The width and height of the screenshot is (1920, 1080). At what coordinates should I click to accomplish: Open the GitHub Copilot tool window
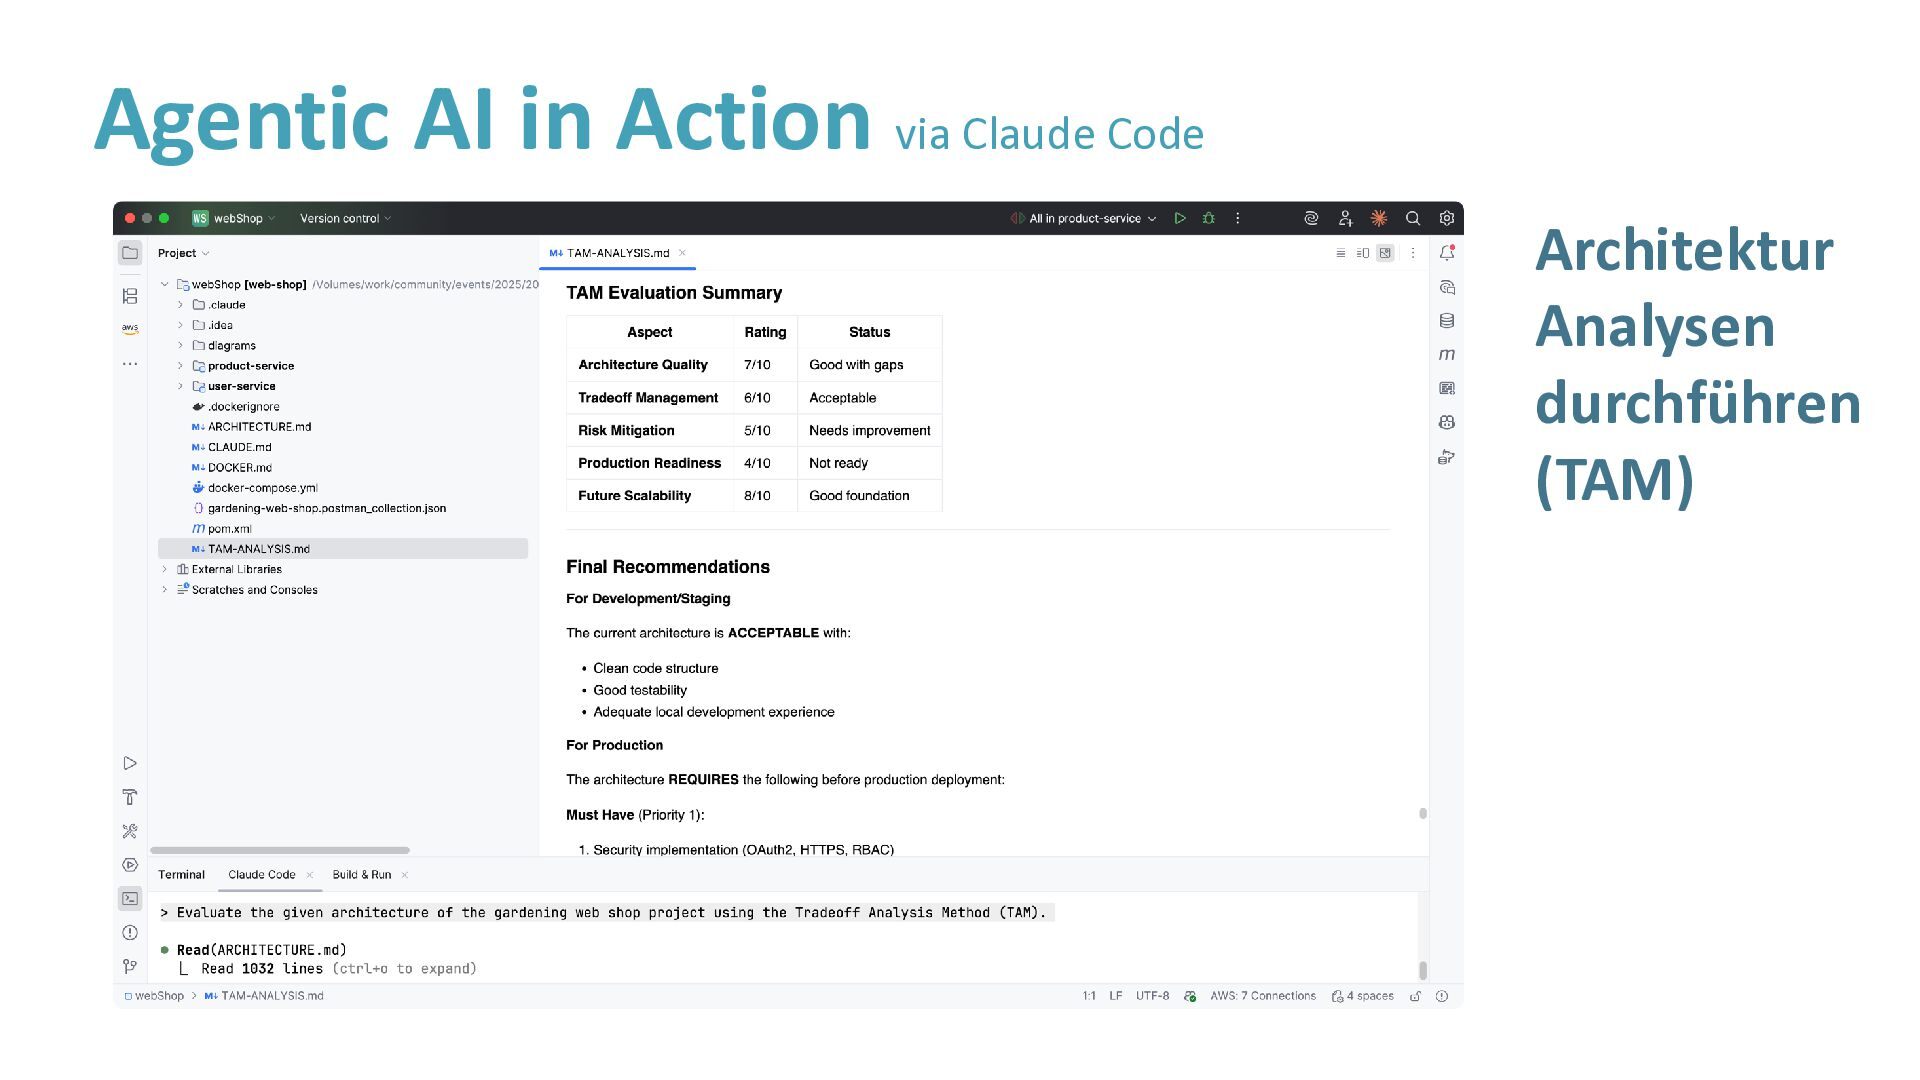click(x=1447, y=422)
